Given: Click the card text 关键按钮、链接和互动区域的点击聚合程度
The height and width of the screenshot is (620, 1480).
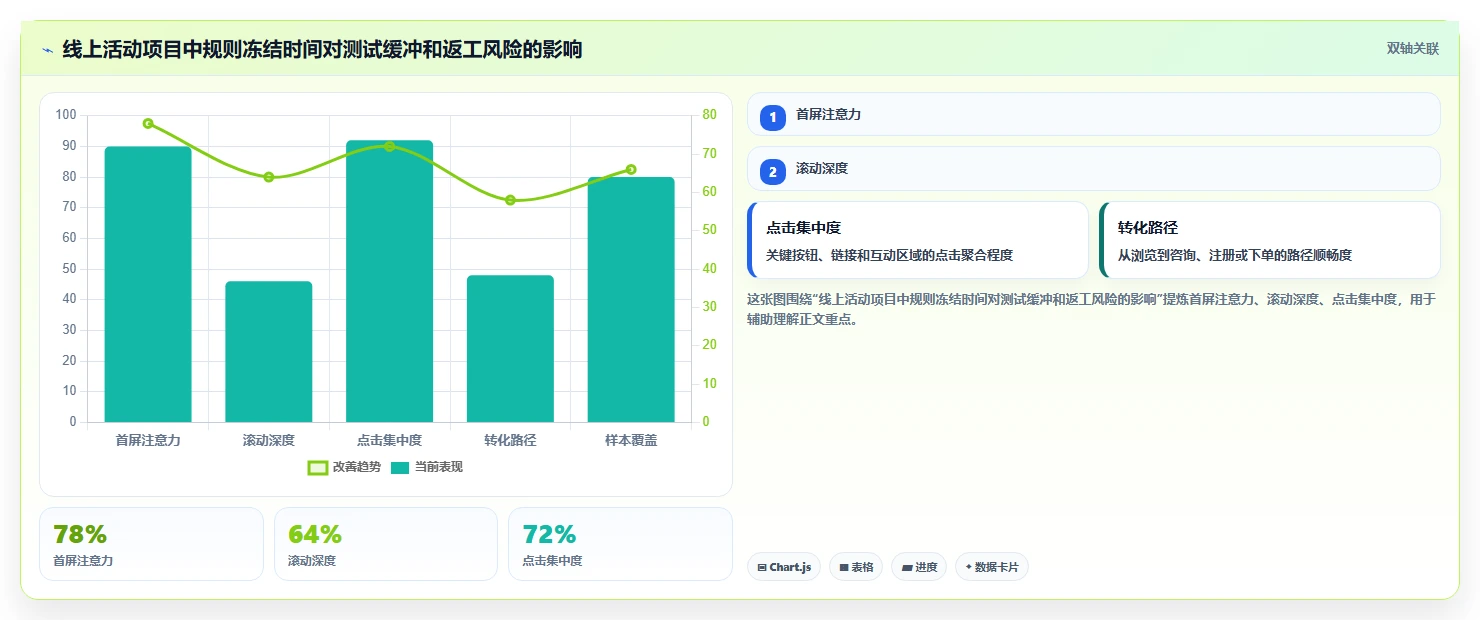Looking at the screenshot, I should click(x=889, y=255).
